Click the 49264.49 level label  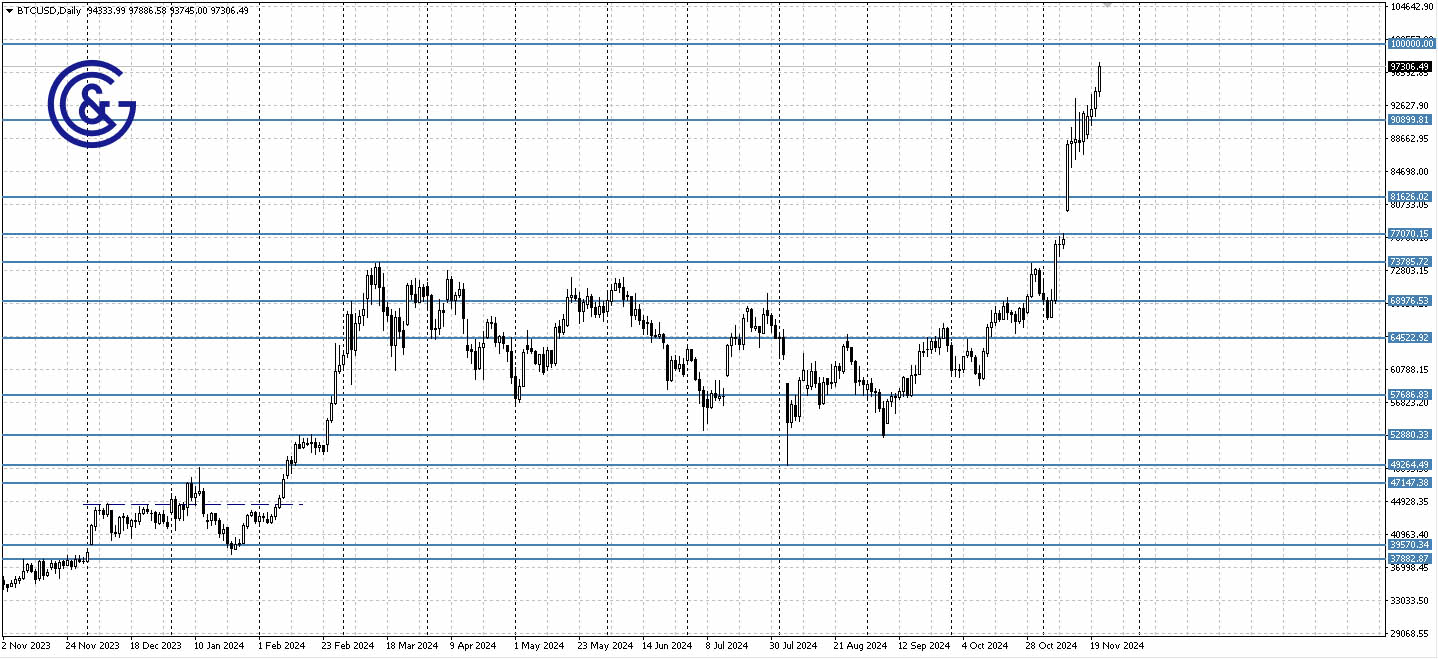[1410, 465]
